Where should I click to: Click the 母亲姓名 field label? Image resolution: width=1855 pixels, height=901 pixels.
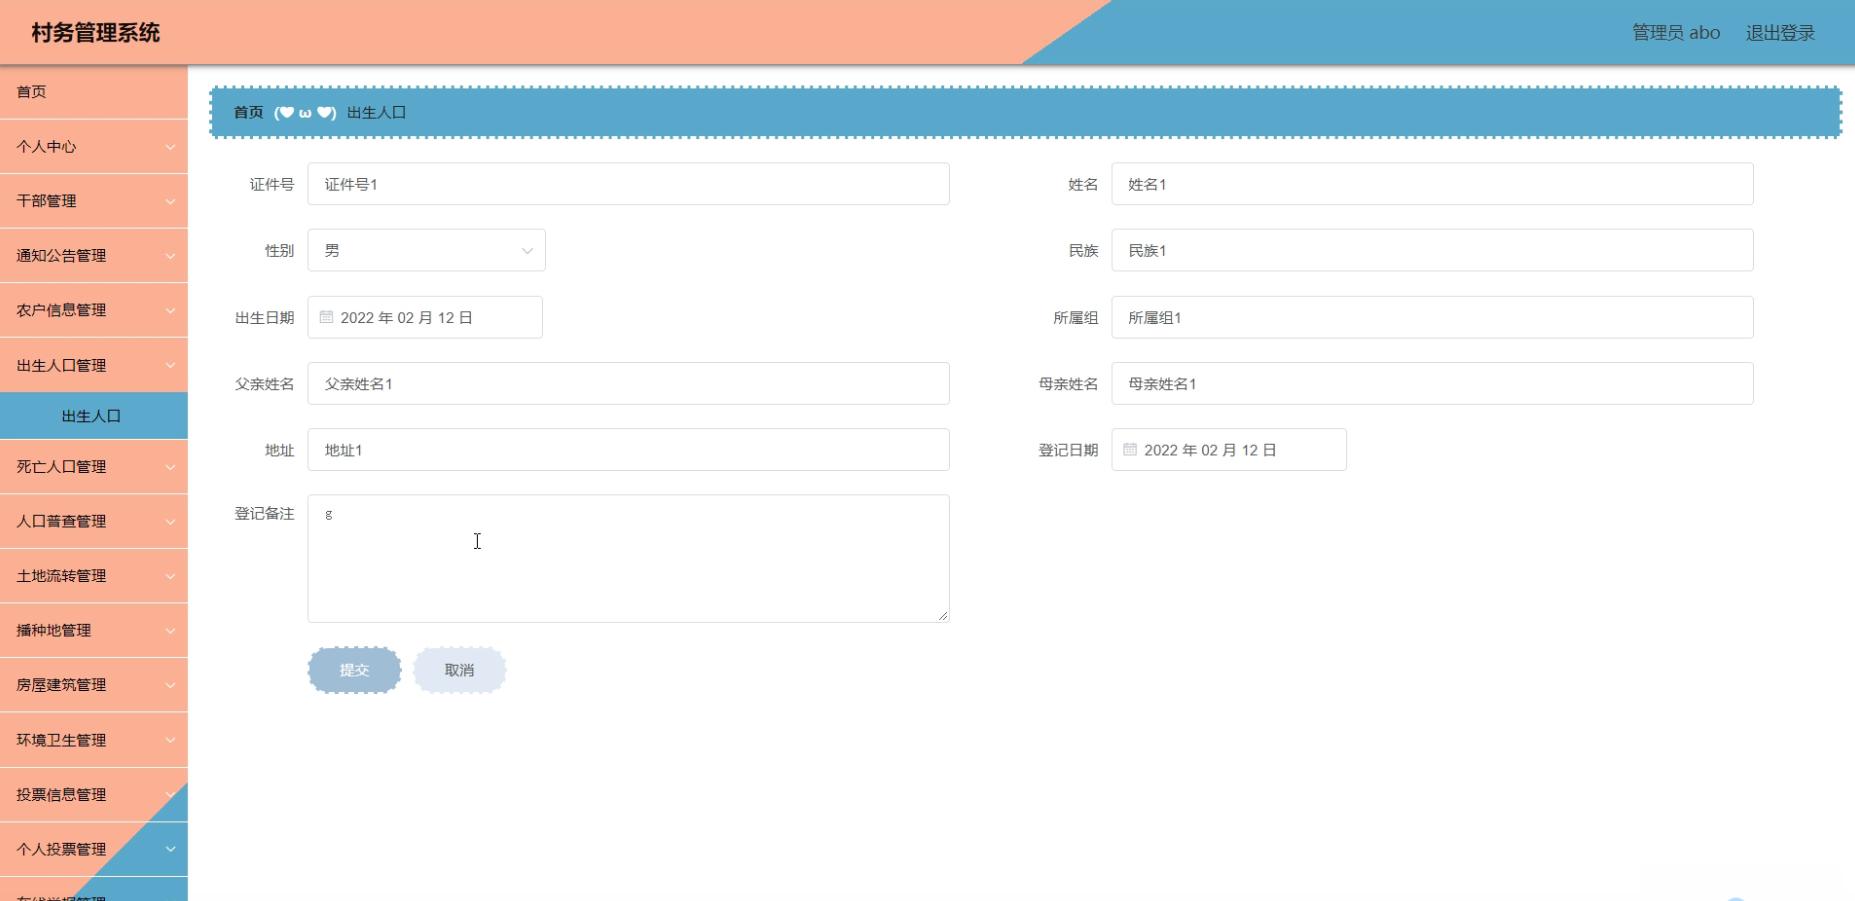1068,384
